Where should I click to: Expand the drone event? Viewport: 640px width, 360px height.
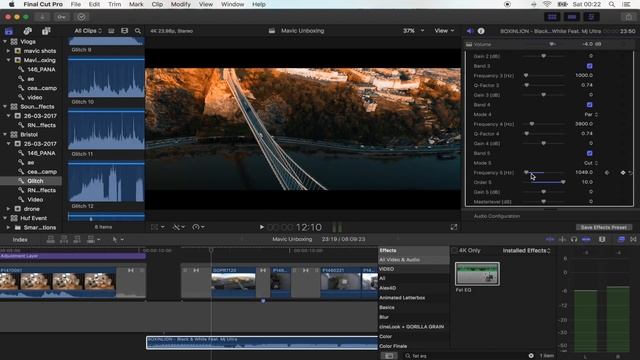pyautogui.click(x=8, y=209)
